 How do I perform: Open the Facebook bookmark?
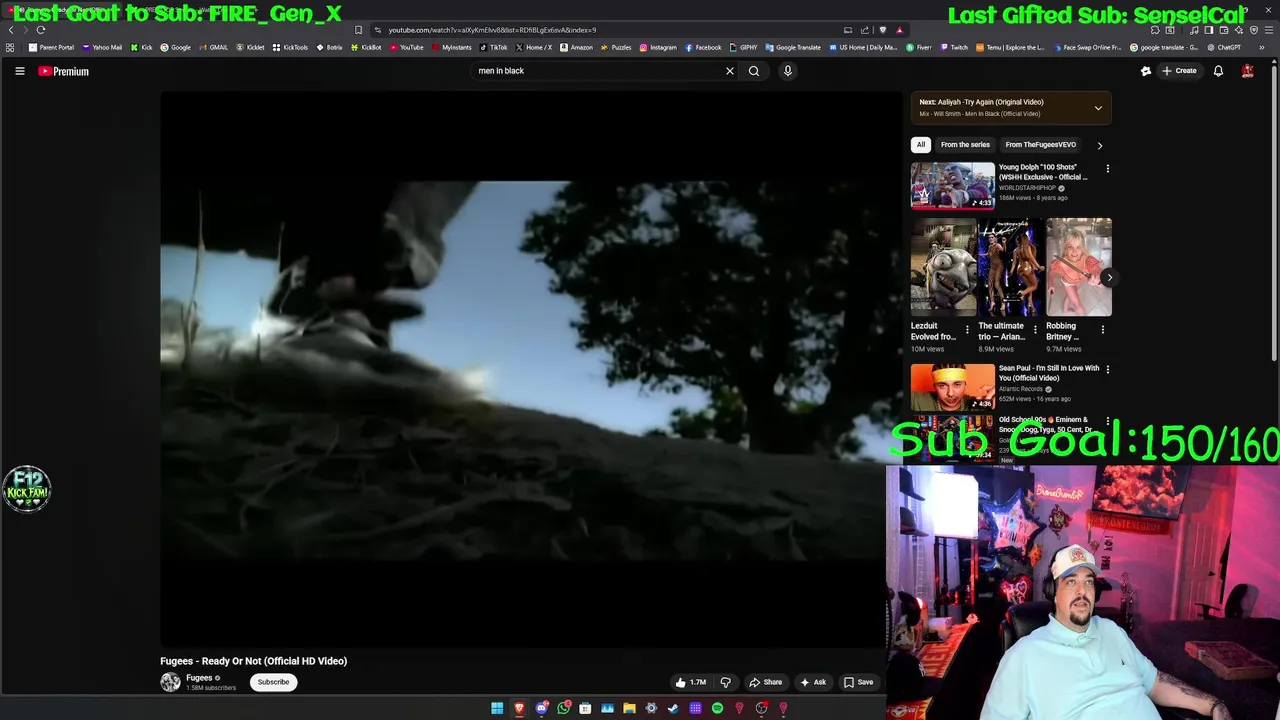click(x=703, y=47)
